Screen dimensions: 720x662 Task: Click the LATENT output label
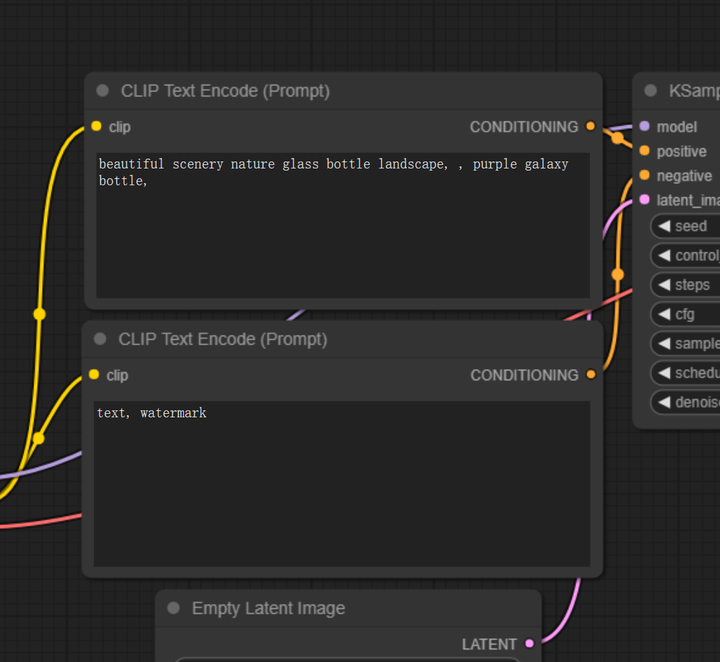point(489,644)
